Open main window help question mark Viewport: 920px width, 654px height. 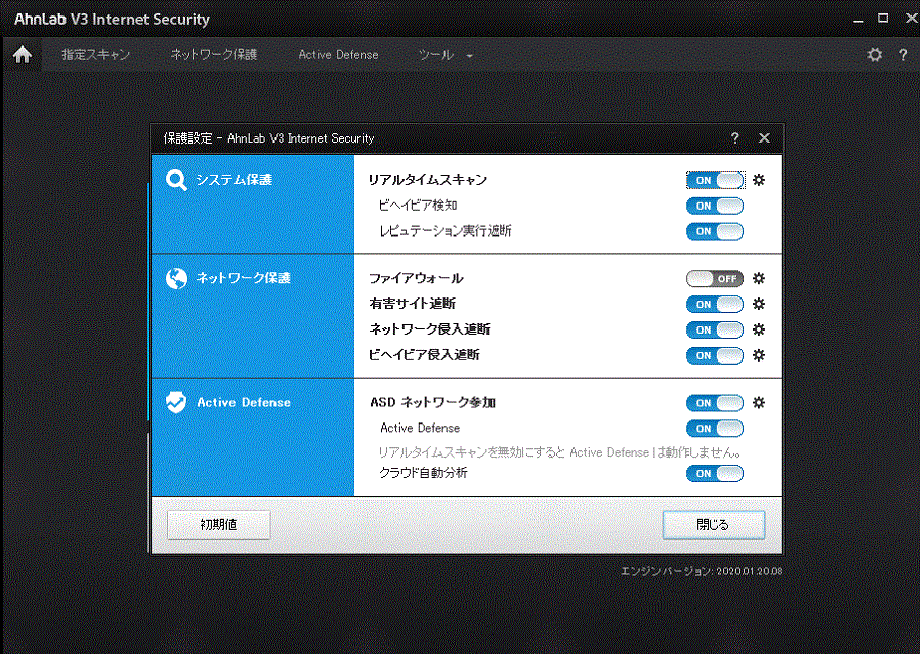(x=903, y=55)
